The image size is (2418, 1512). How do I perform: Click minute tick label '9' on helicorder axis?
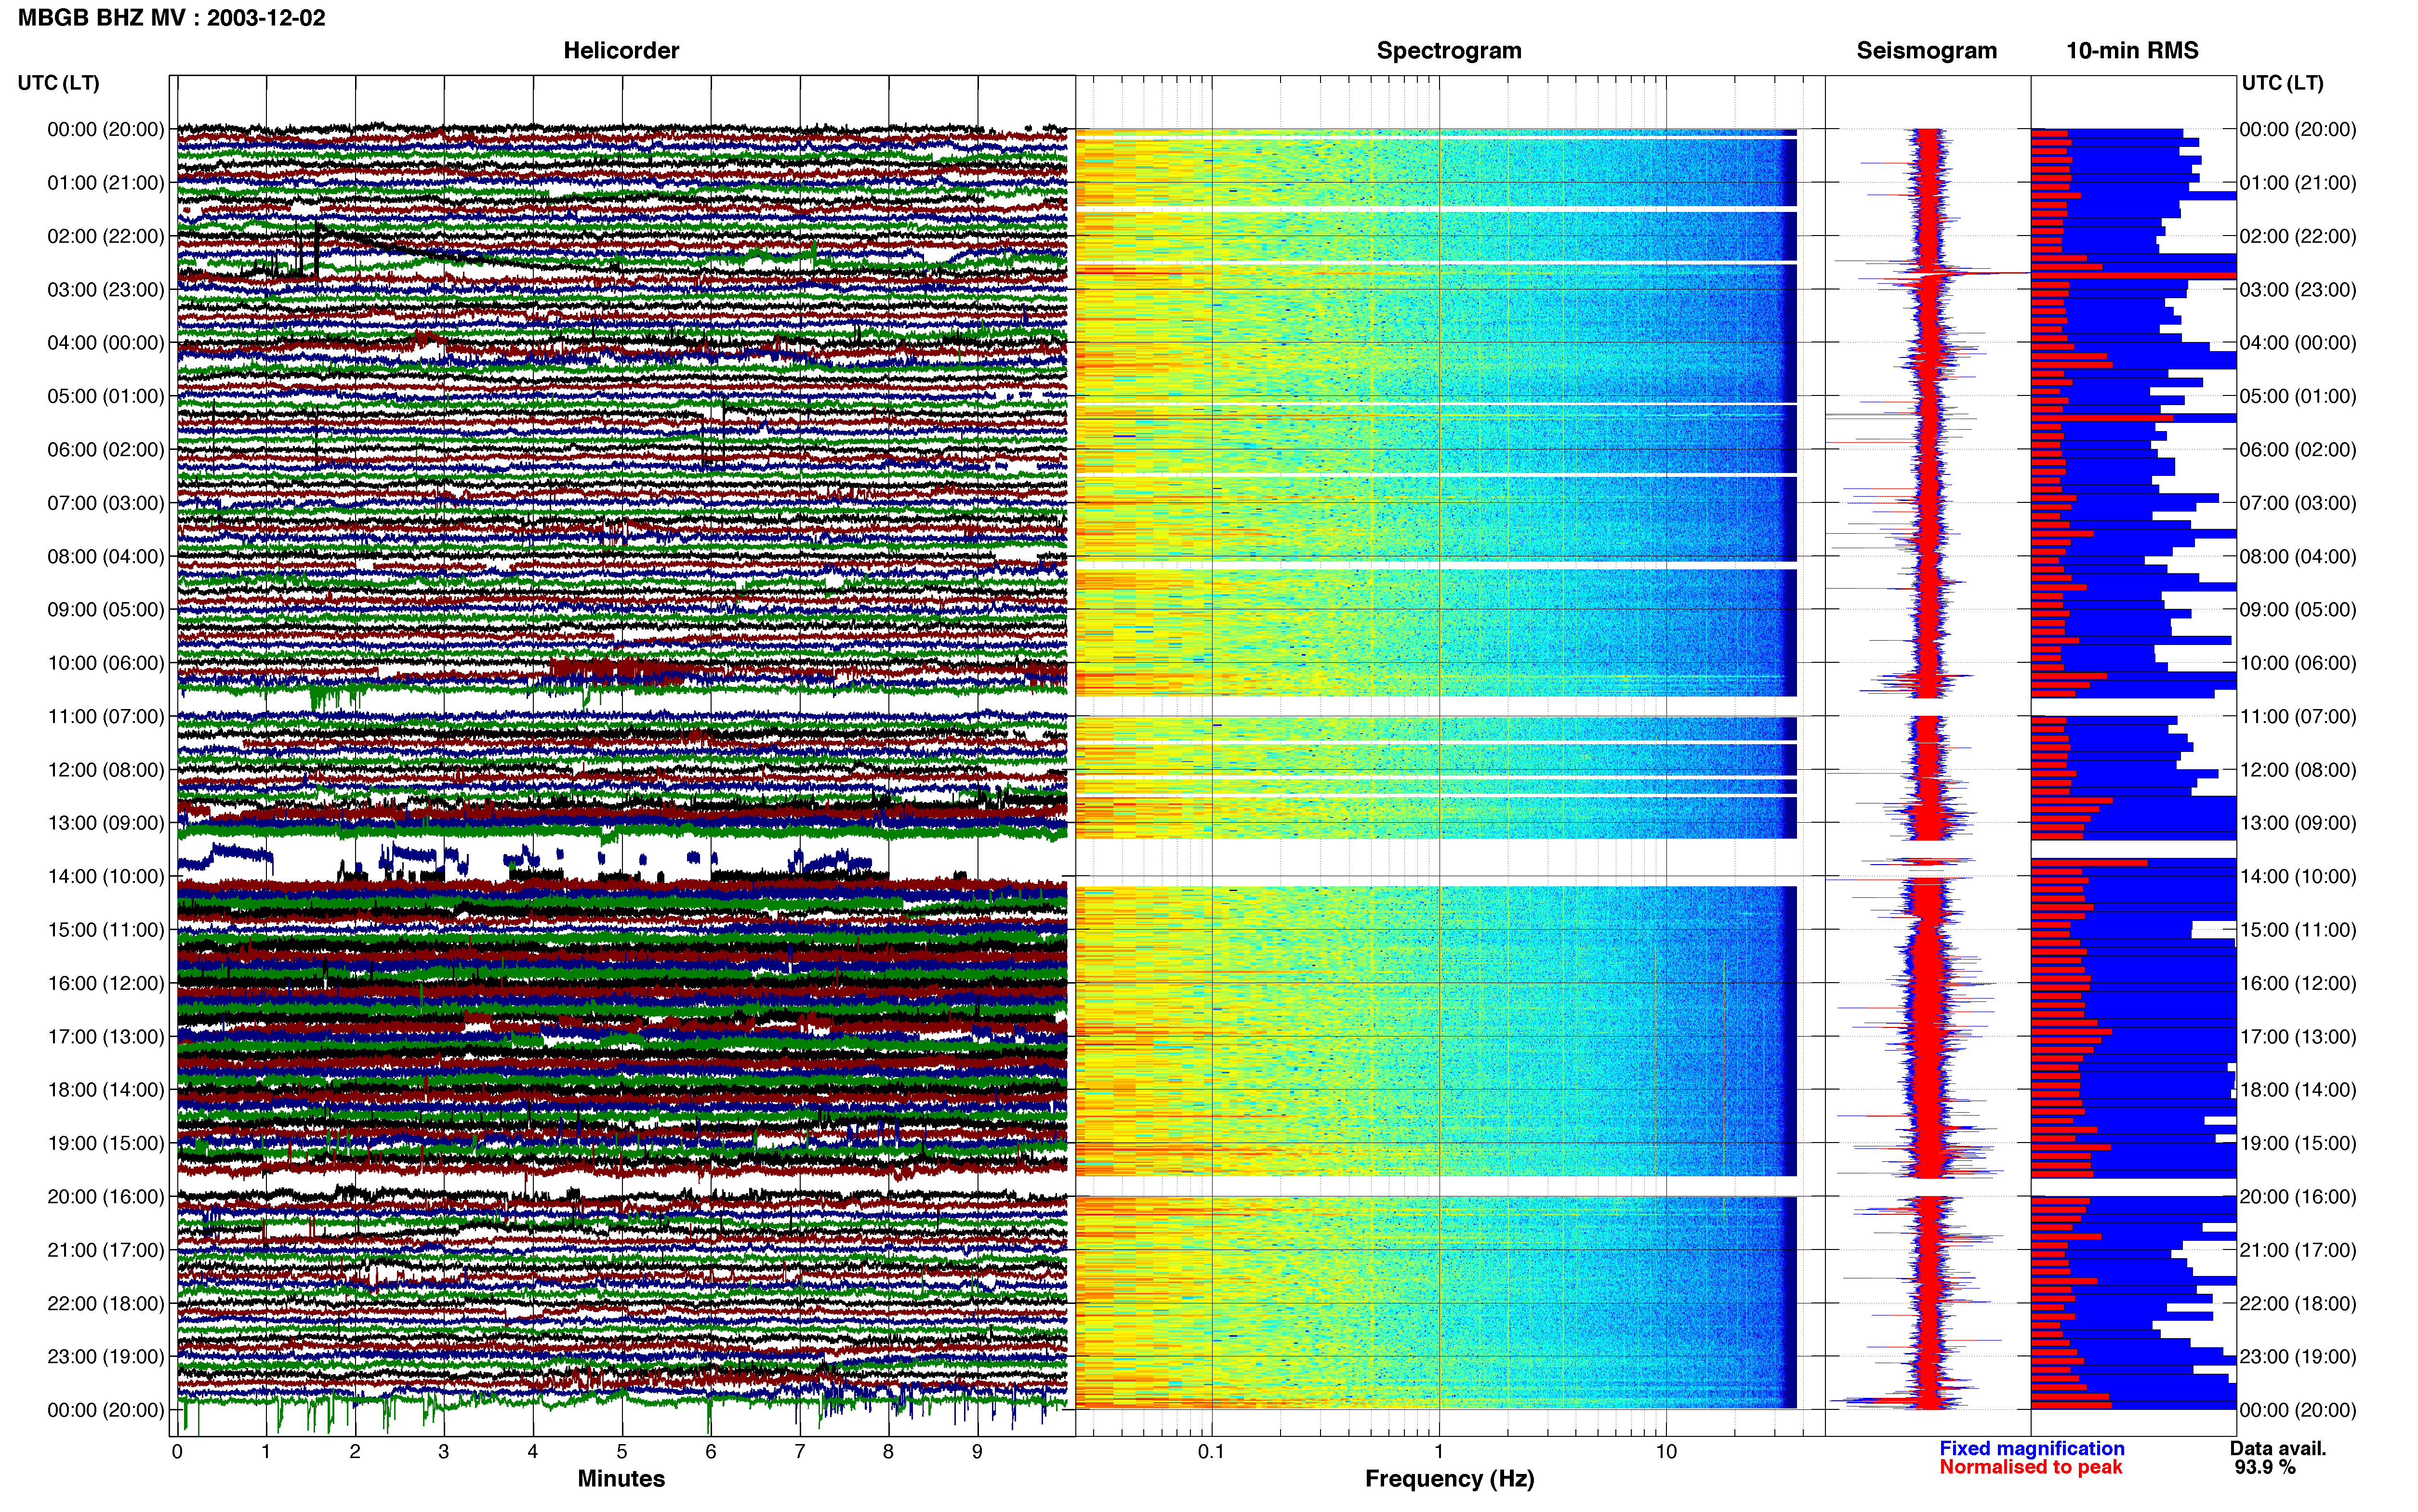977,1452
